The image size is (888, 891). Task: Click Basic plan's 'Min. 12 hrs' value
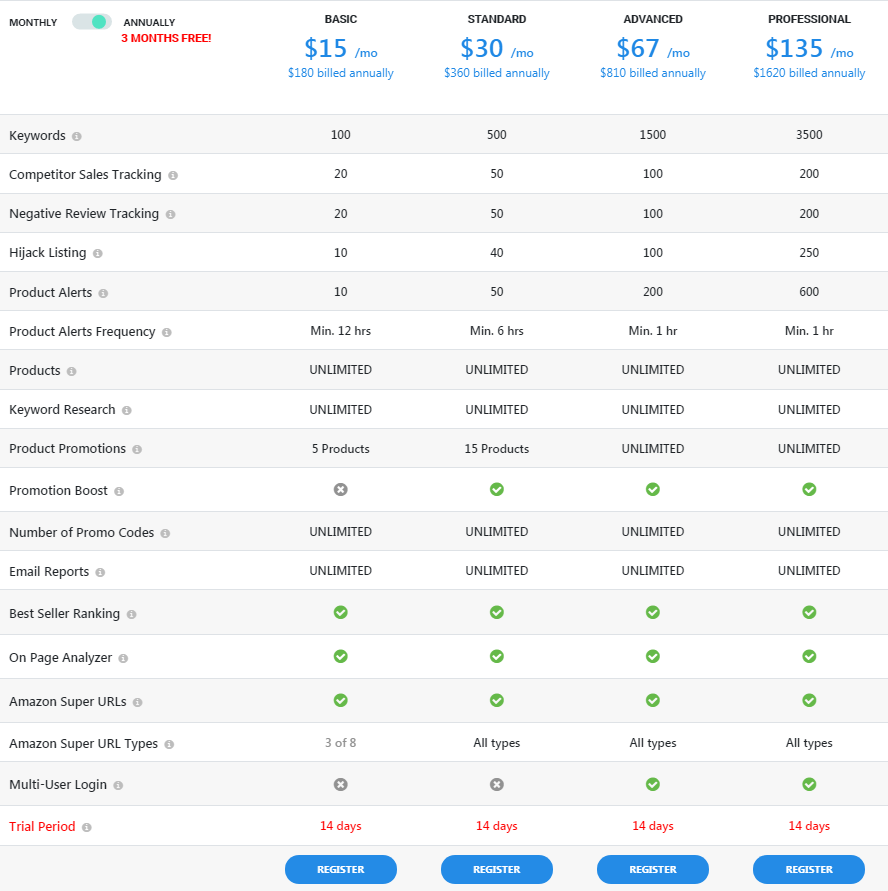341,331
